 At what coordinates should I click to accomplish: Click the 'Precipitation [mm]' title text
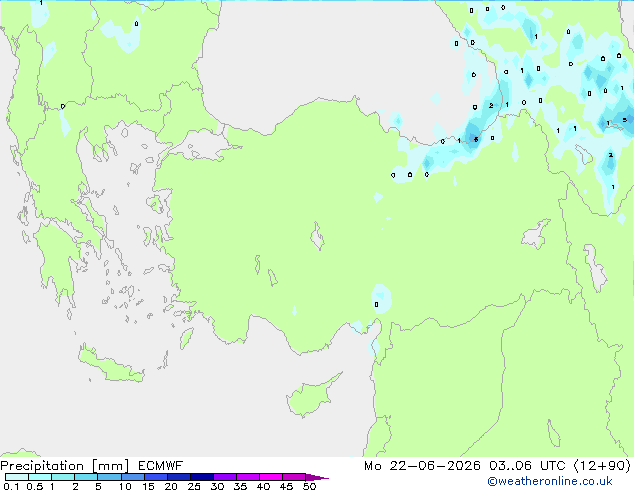[65, 466]
